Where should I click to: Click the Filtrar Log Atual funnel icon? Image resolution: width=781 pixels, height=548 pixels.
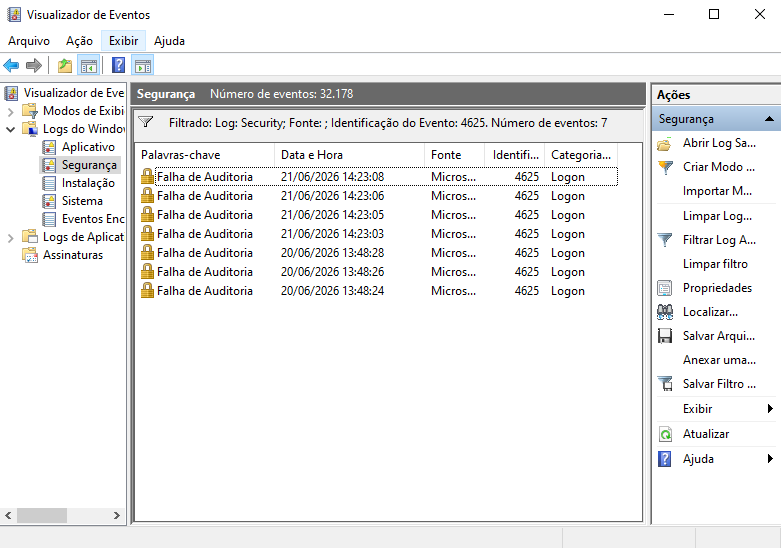point(665,240)
